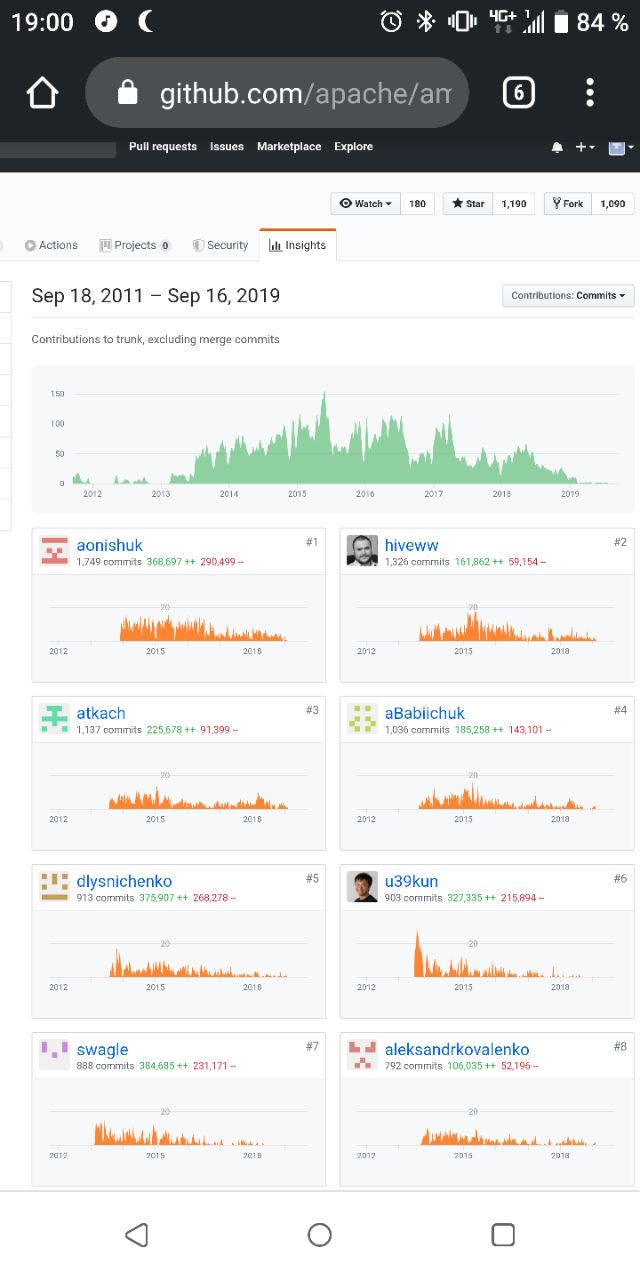This screenshot has width=640, height=1280.
Task: View dlysnichenko's 913 commits
Action: [x=105, y=898]
